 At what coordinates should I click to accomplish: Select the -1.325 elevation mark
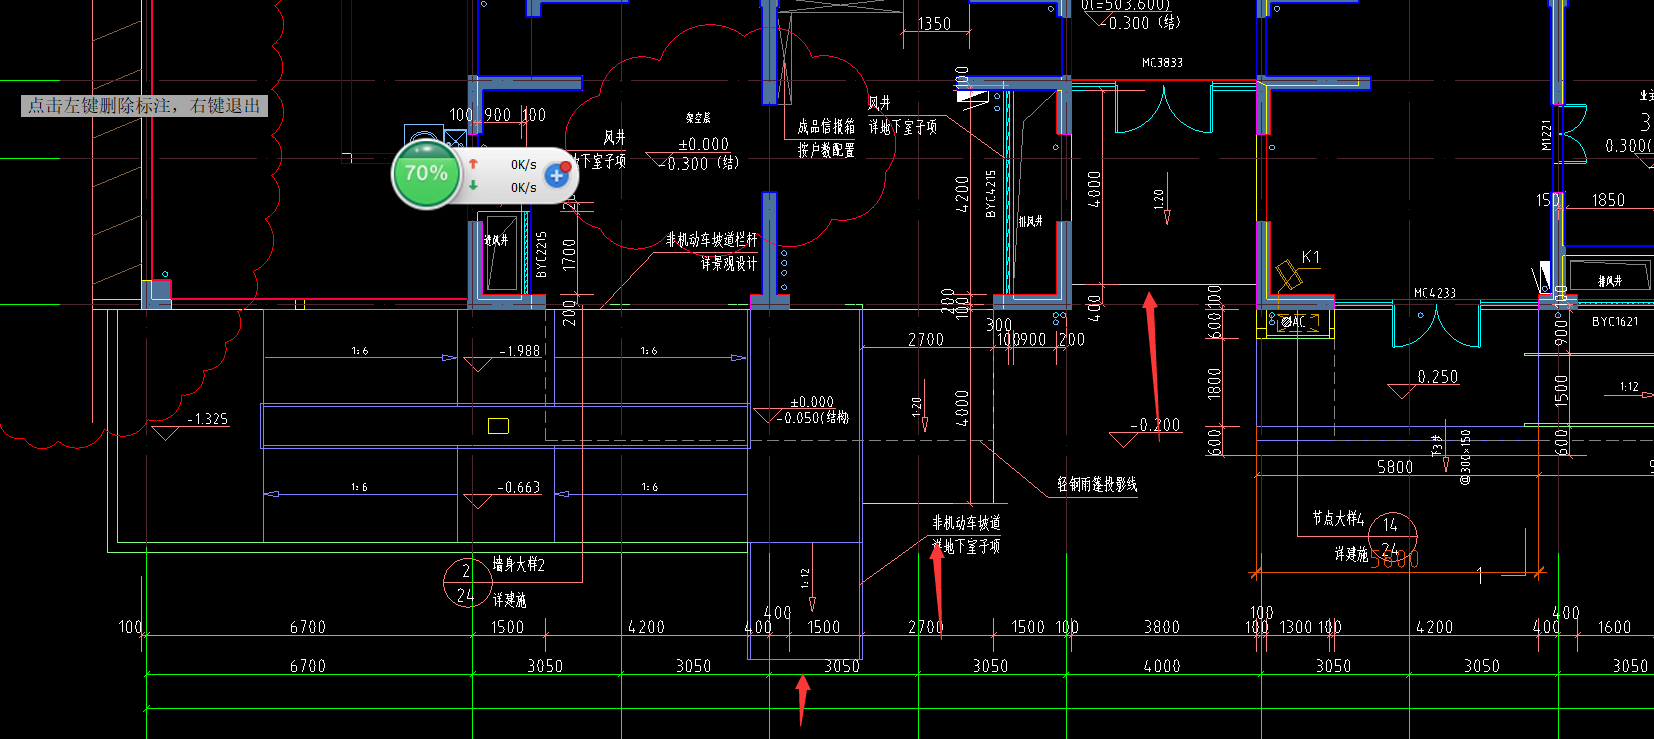point(208,419)
